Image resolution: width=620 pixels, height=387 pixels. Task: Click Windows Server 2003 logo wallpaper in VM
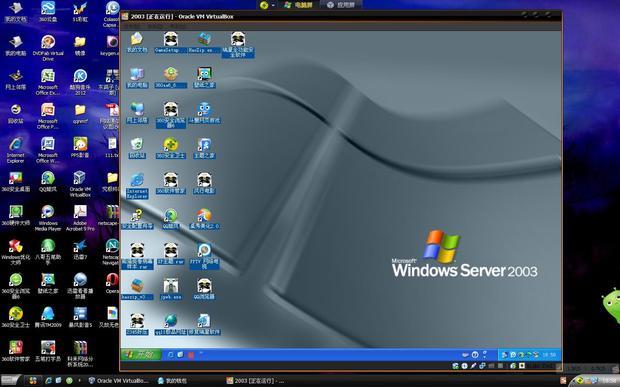coord(464,254)
